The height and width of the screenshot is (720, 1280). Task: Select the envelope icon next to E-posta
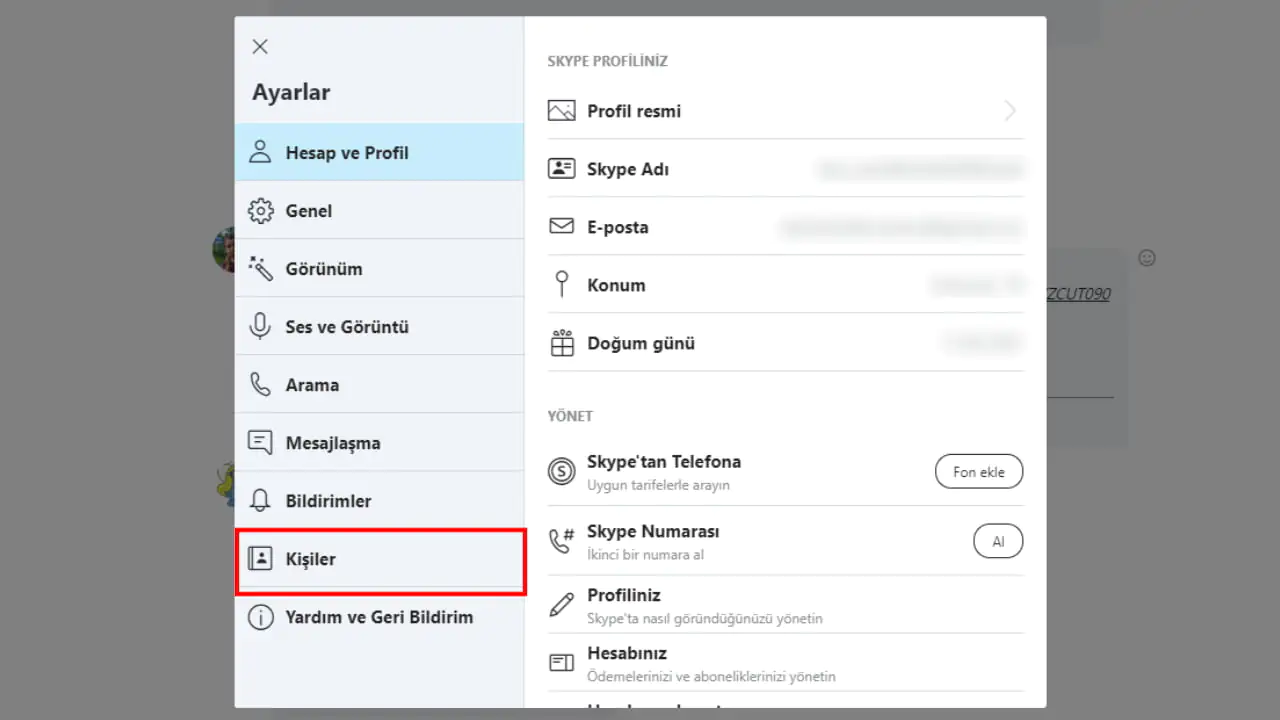[x=561, y=226]
